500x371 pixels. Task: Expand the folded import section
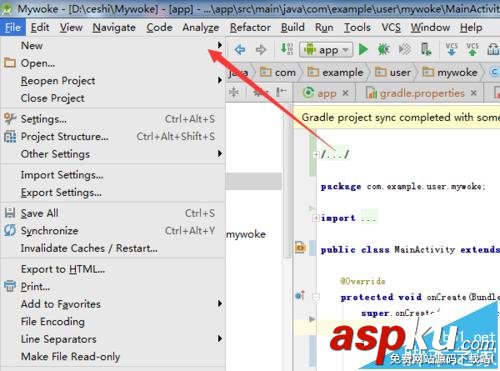(315, 218)
